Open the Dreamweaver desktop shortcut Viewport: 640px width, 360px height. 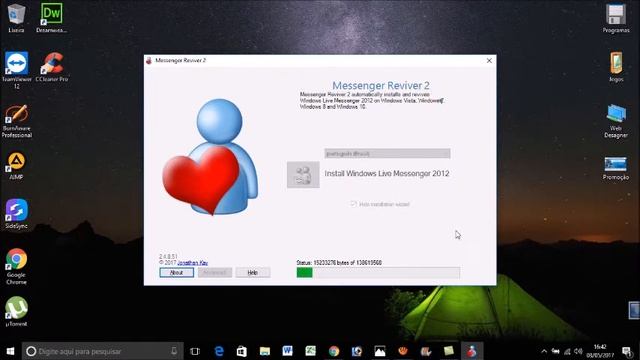(51, 17)
